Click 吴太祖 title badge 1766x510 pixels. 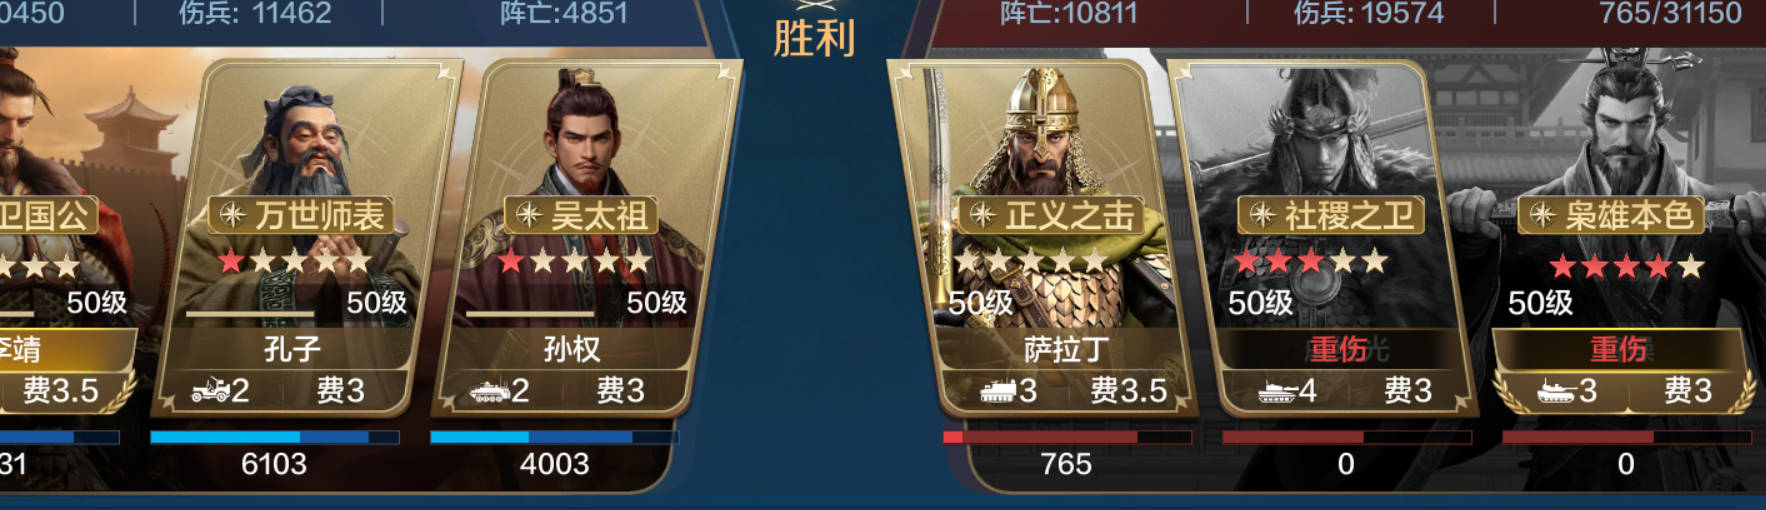point(580,215)
